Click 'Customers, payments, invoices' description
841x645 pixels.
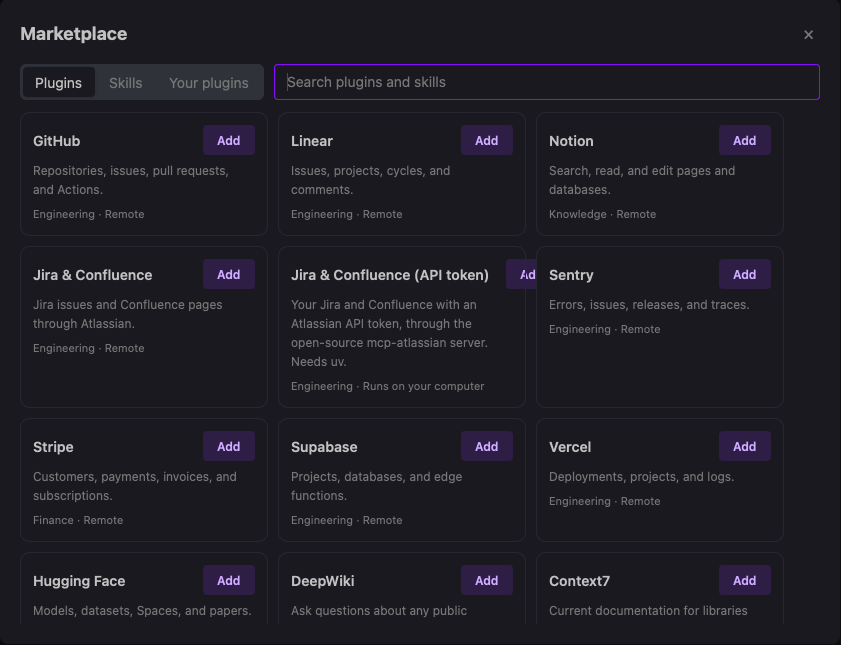point(135,486)
